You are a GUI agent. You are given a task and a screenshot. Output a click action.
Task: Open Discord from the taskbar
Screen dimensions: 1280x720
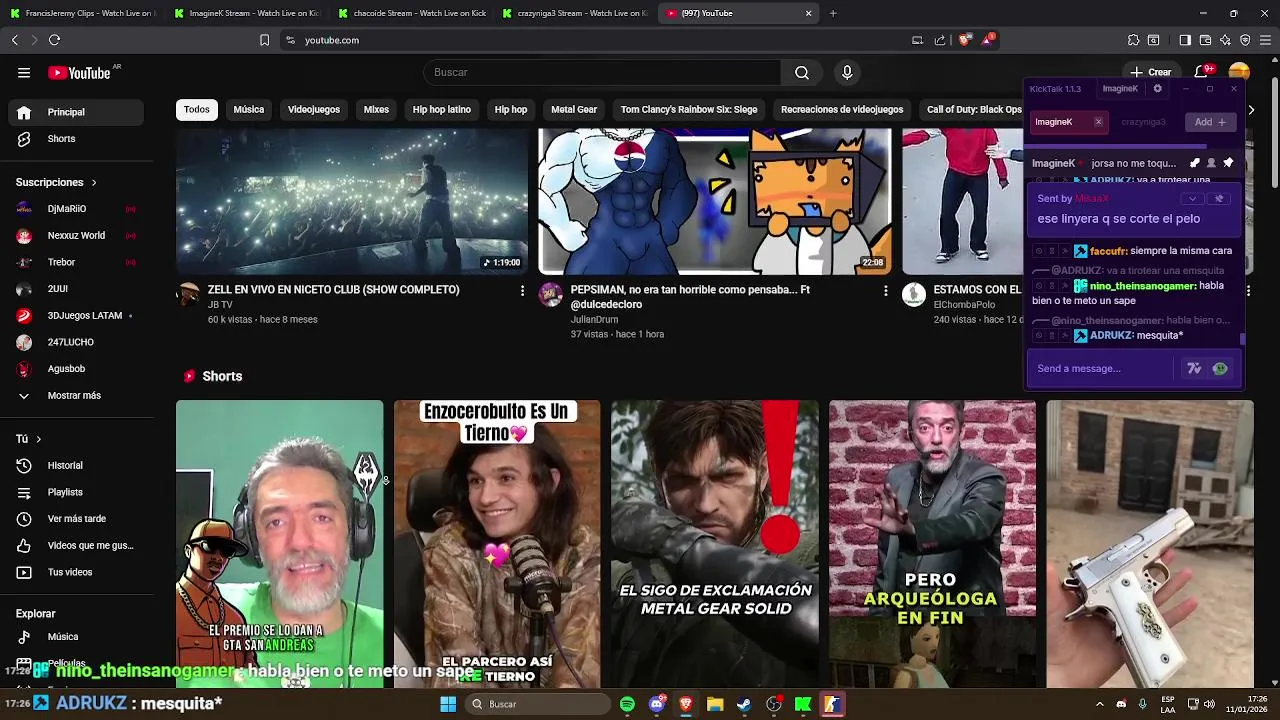(x=656, y=704)
